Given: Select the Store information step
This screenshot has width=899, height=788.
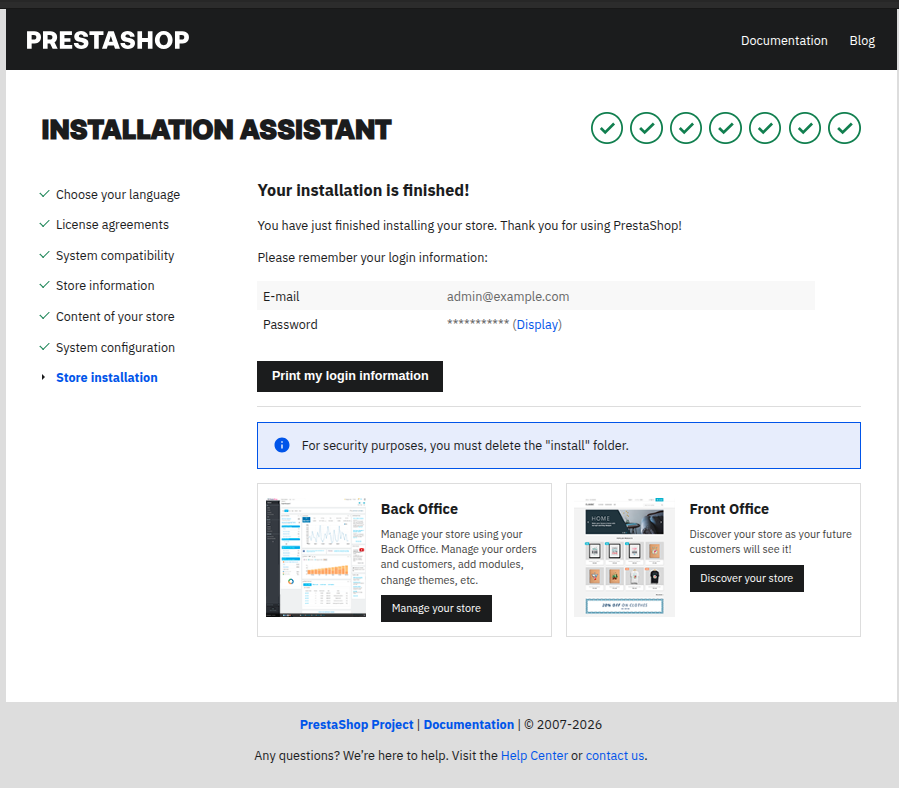Looking at the screenshot, I should tap(105, 286).
